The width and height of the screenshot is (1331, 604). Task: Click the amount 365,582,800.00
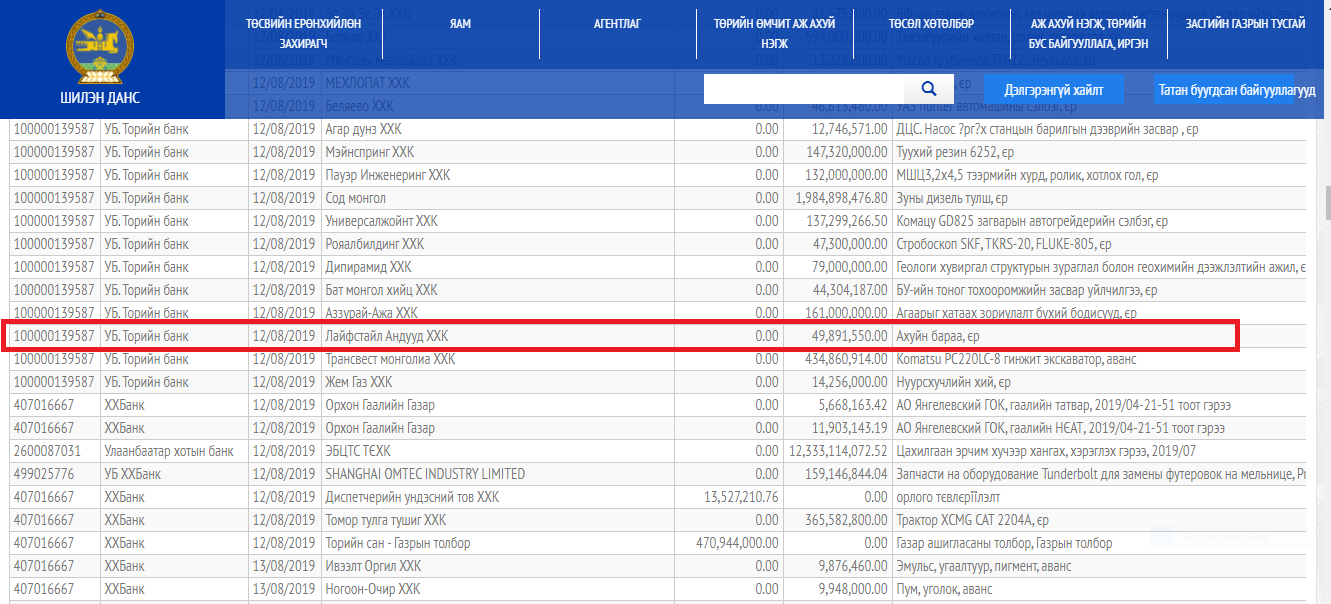[845, 520]
